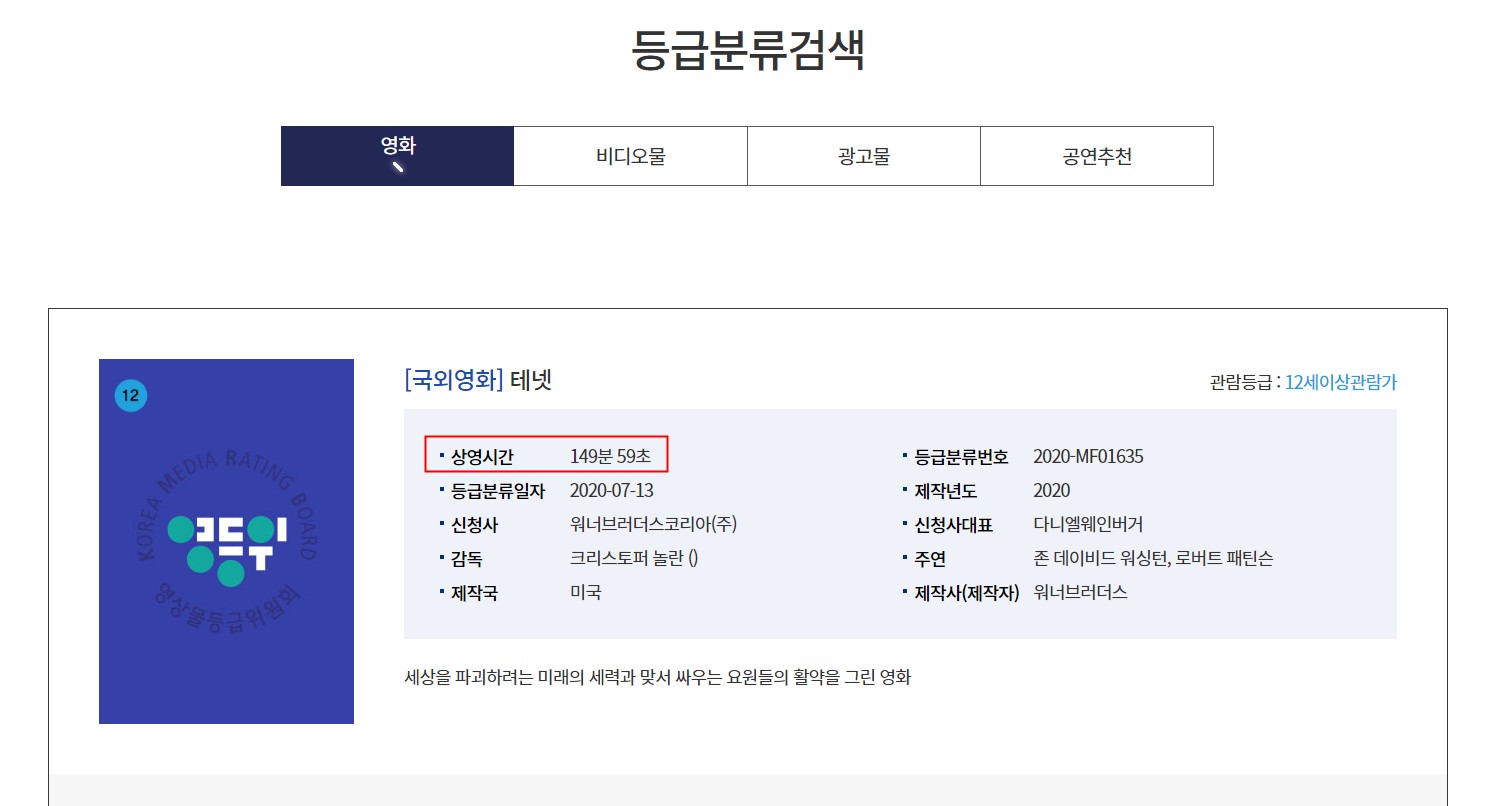This screenshot has height=806, width=1497.
Task: Click the [국외영화] category label
Action: tap(454, 380)
